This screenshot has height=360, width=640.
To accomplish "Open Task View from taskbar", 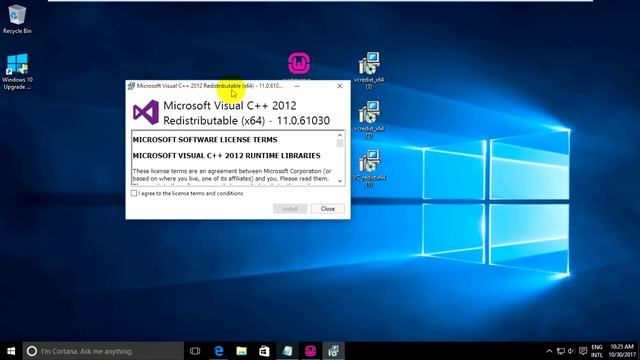I will tap(195, 351).
